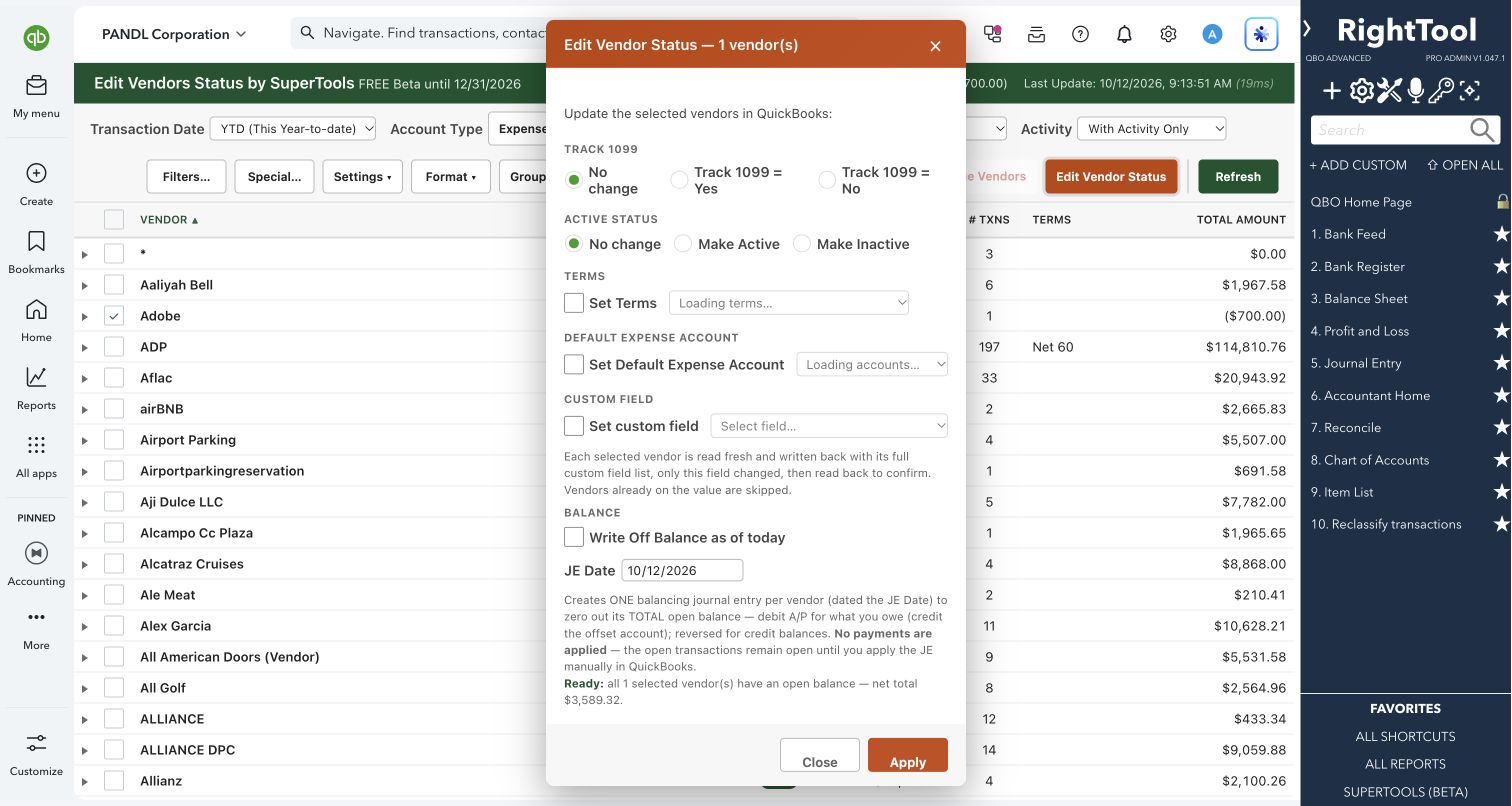Screen dimensions: 1512x806
Task: Open the Customize sliders icon
Action: click(36, 743)
